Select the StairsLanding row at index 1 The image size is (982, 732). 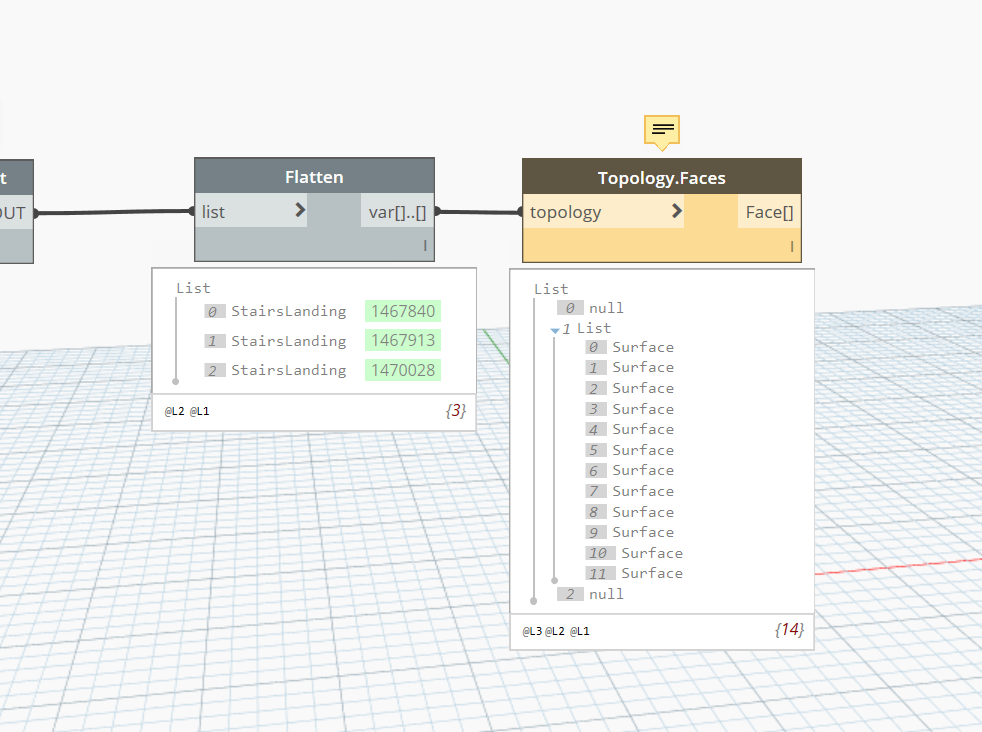point(323,341)
